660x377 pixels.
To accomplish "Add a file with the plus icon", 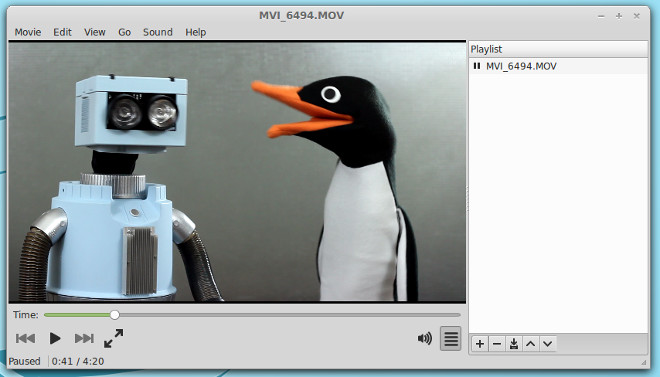I will [x=480, y=344].
